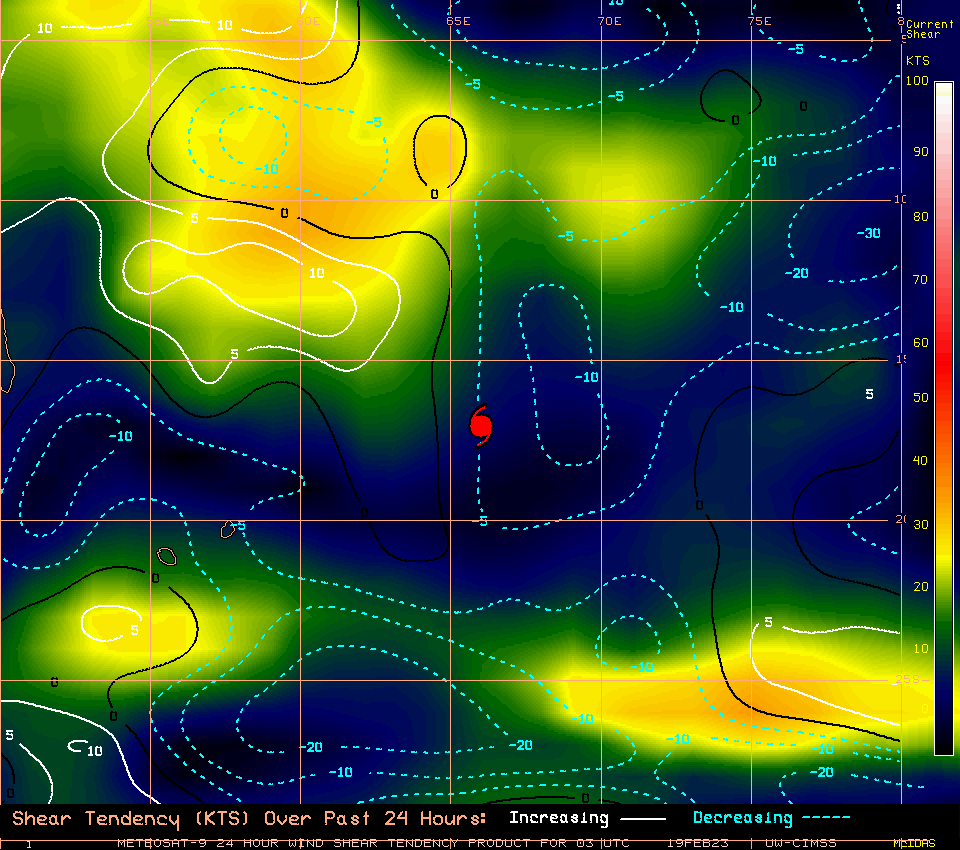Click the yellow band near 30 on colorbar

(943, 523)
